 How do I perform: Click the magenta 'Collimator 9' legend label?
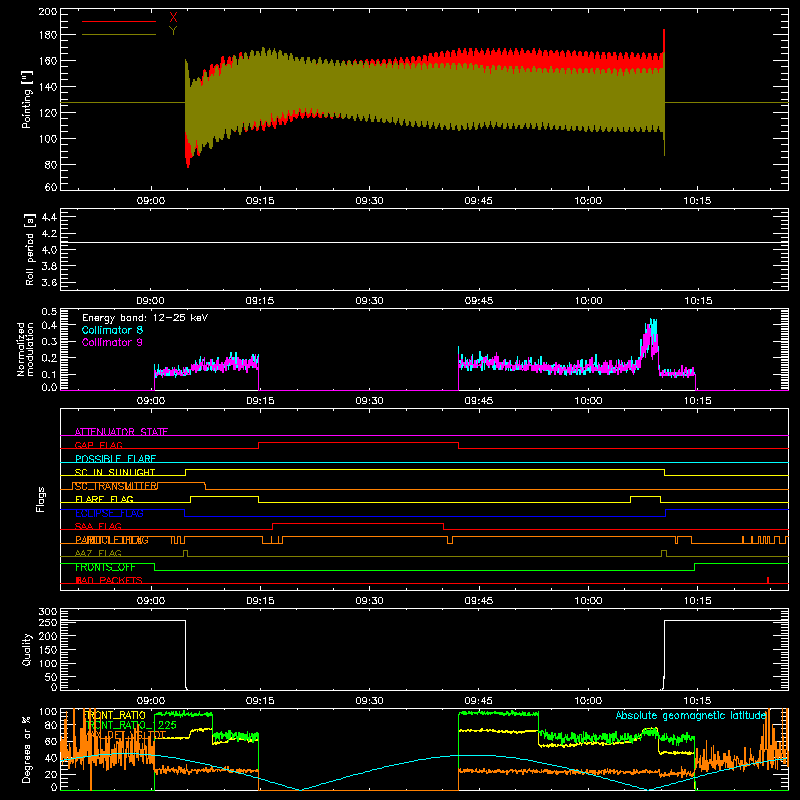[112, 342]
